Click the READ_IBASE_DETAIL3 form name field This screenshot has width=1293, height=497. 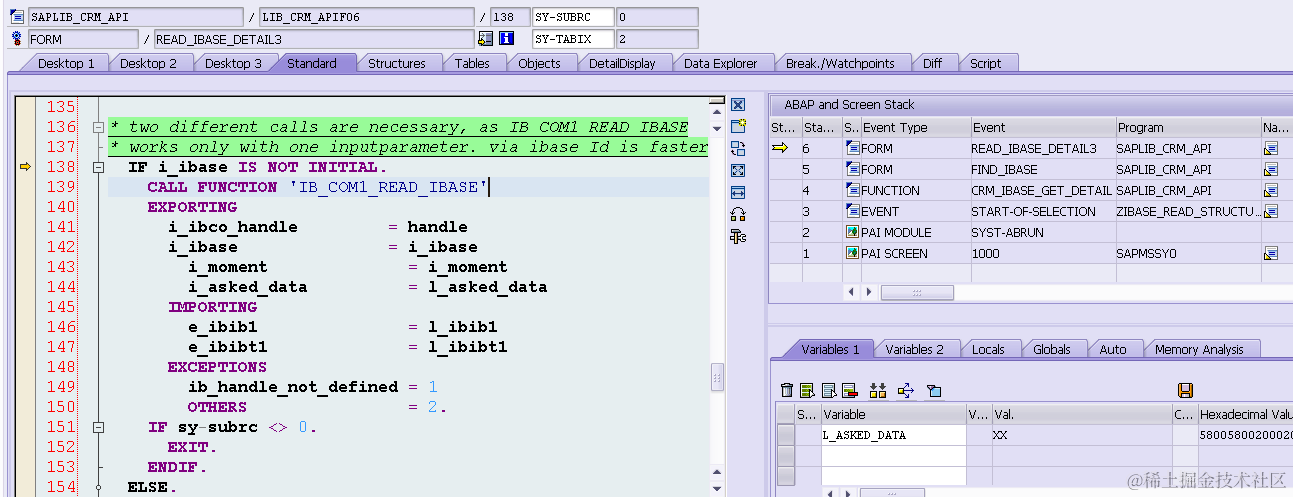point(314,39)
